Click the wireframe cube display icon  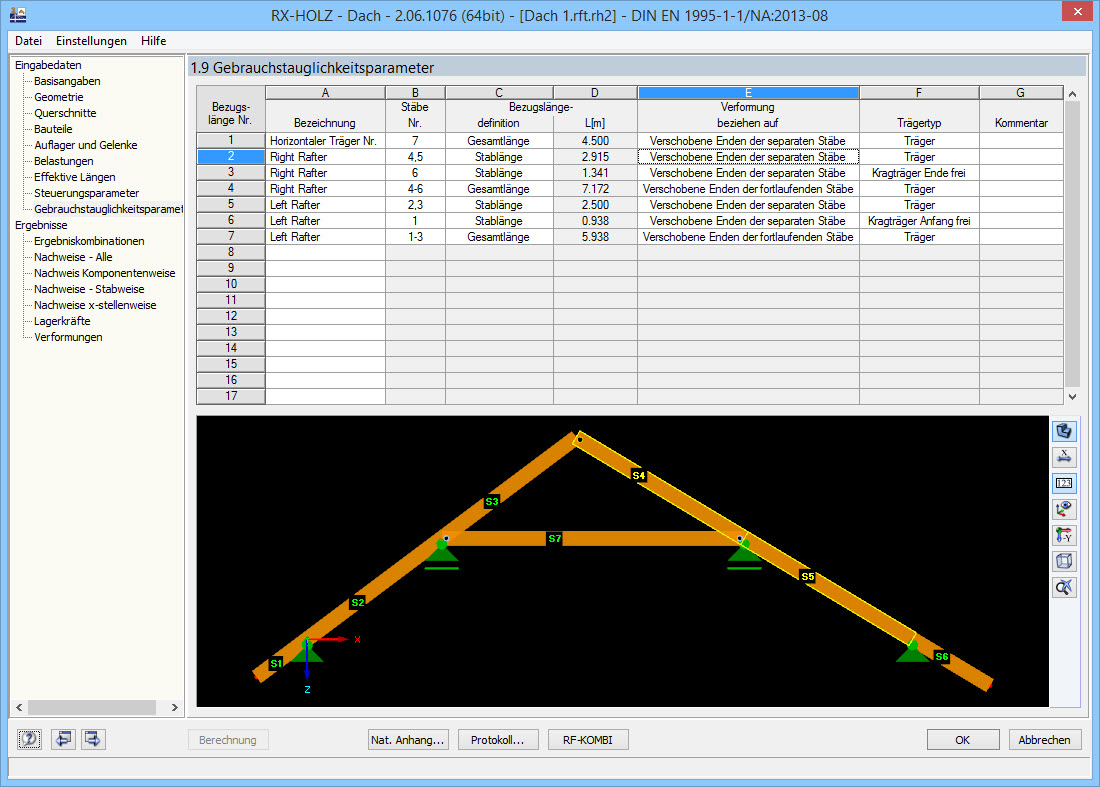coord(1064,561)
